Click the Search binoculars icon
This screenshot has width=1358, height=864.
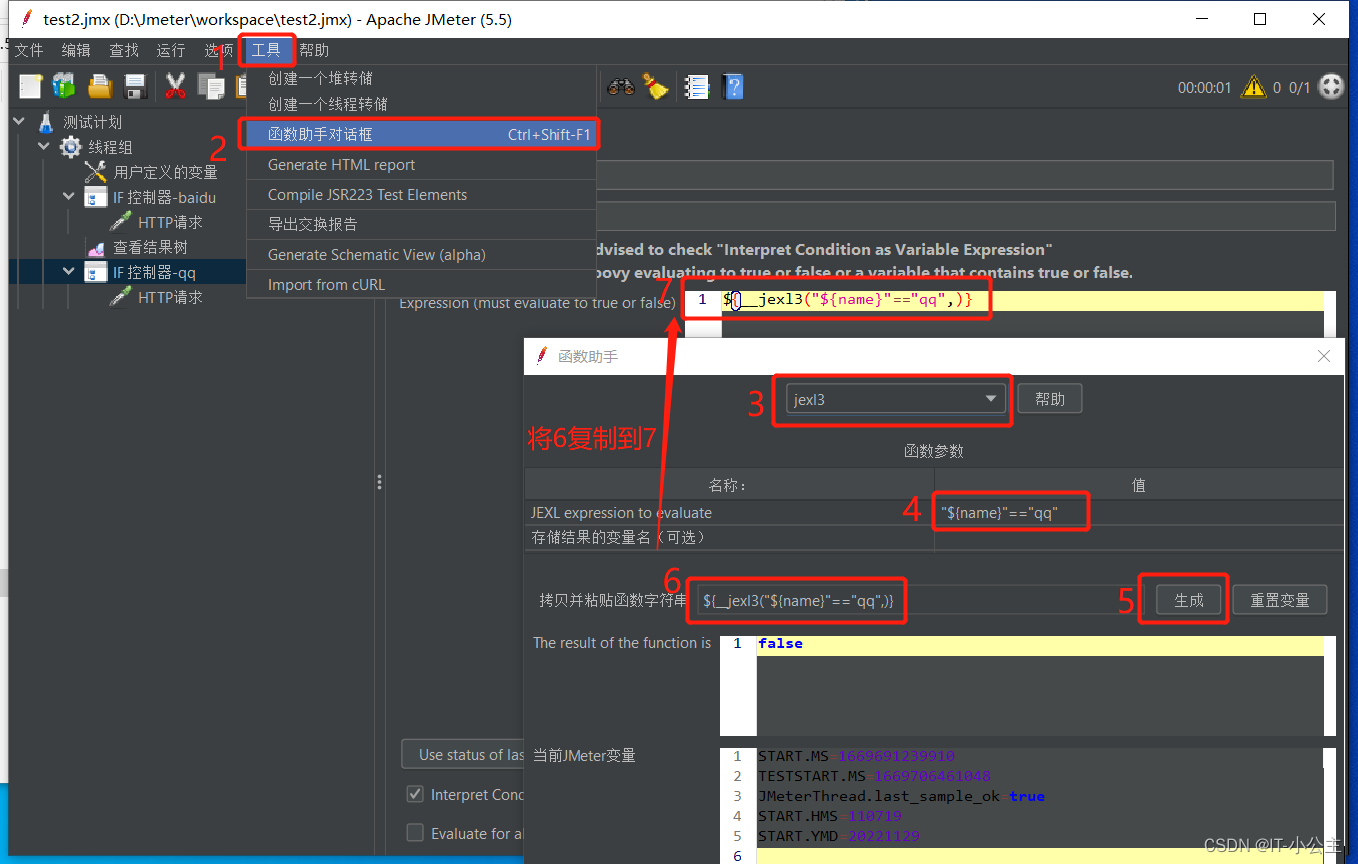coord(621,87)
